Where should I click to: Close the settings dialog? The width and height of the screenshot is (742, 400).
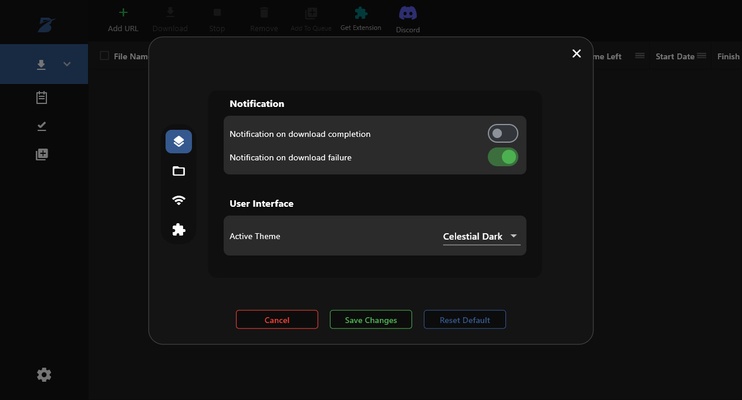click(x=576, y=53)
